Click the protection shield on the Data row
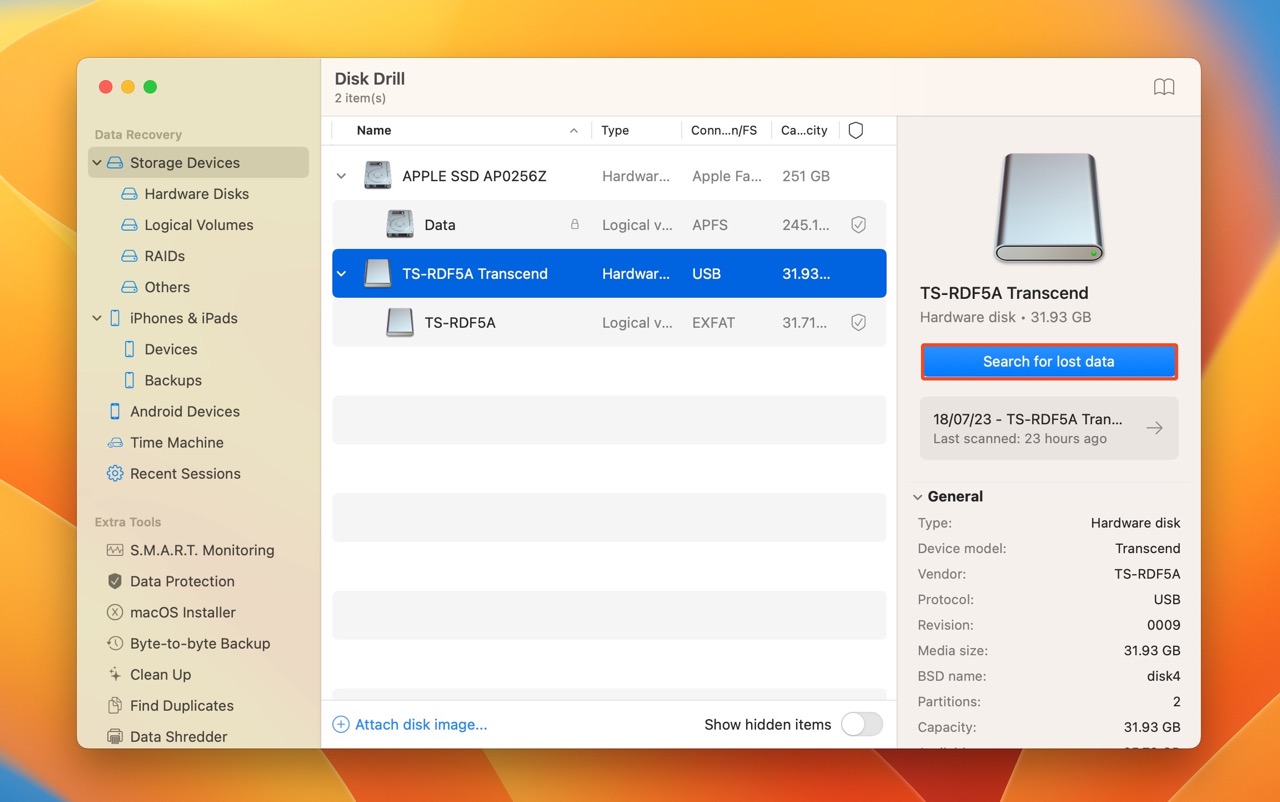Viewport: 1280px width, 802px height. point(858,225)
